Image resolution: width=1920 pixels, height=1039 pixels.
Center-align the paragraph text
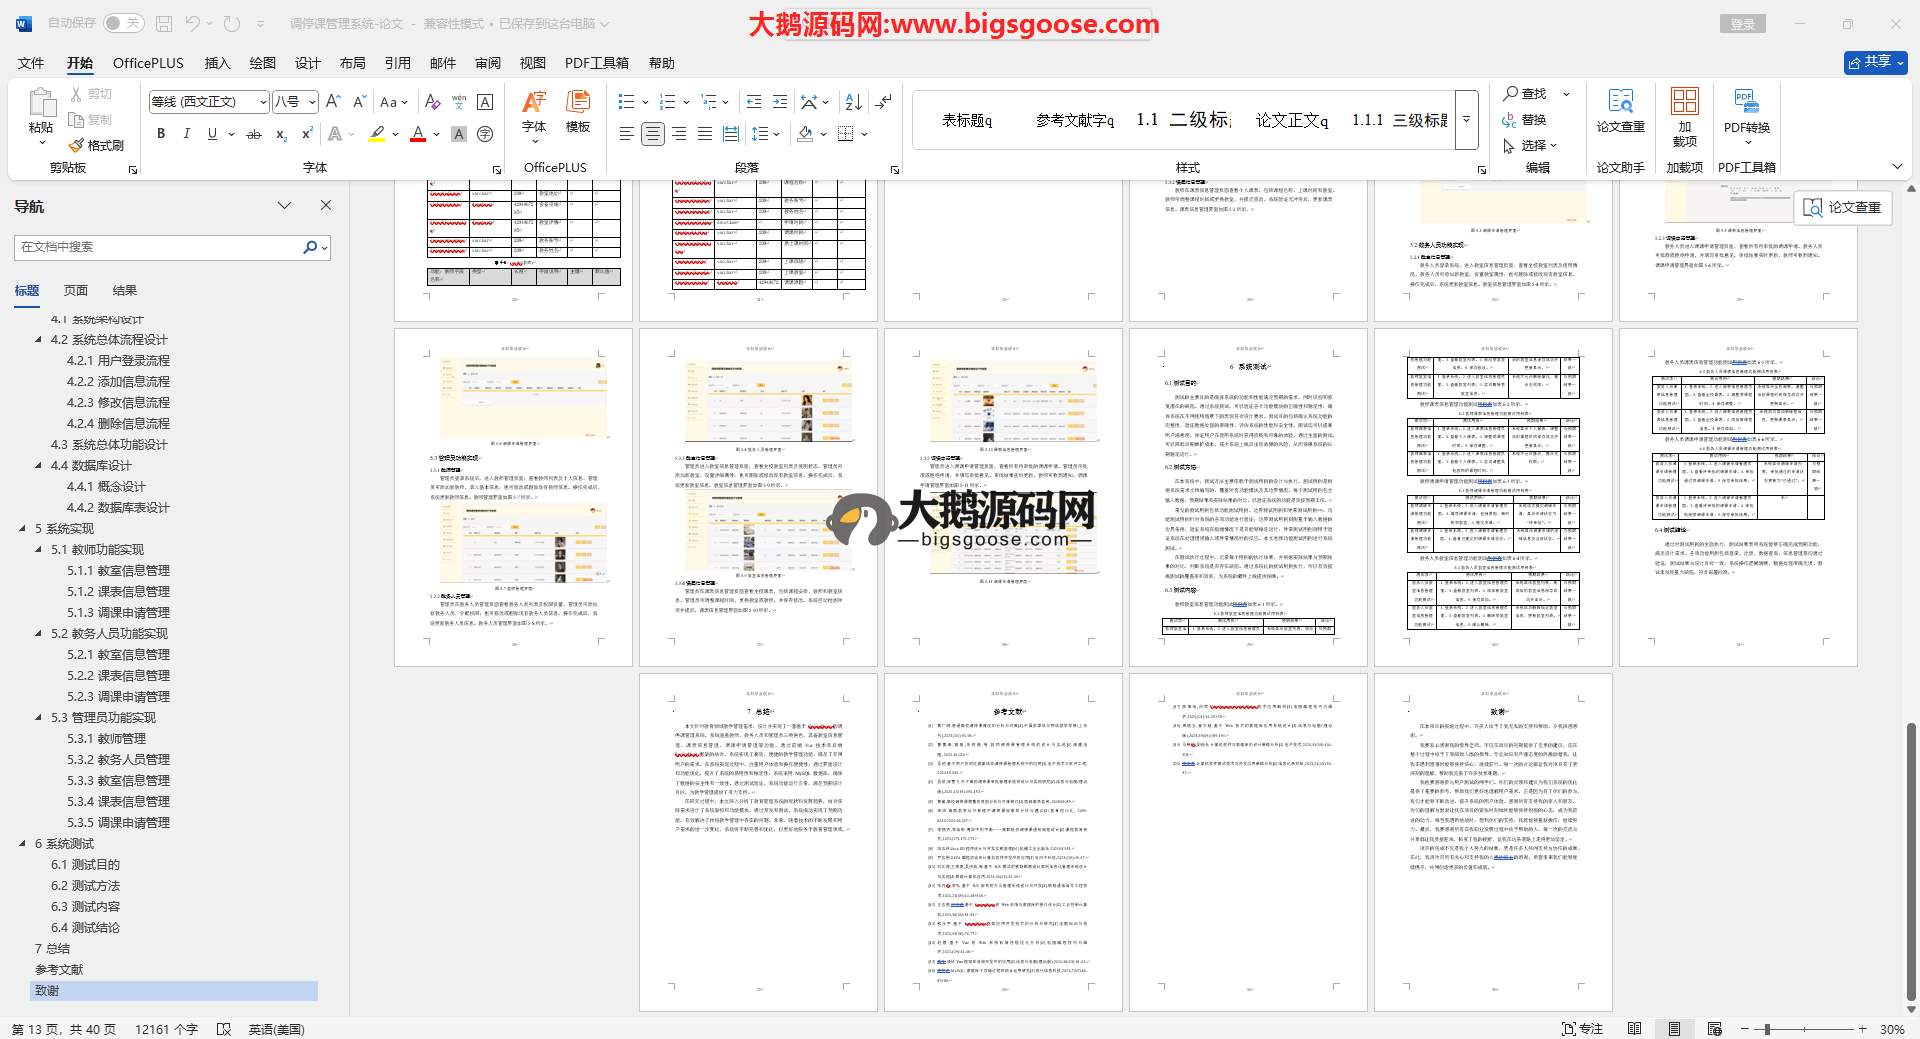653,134
